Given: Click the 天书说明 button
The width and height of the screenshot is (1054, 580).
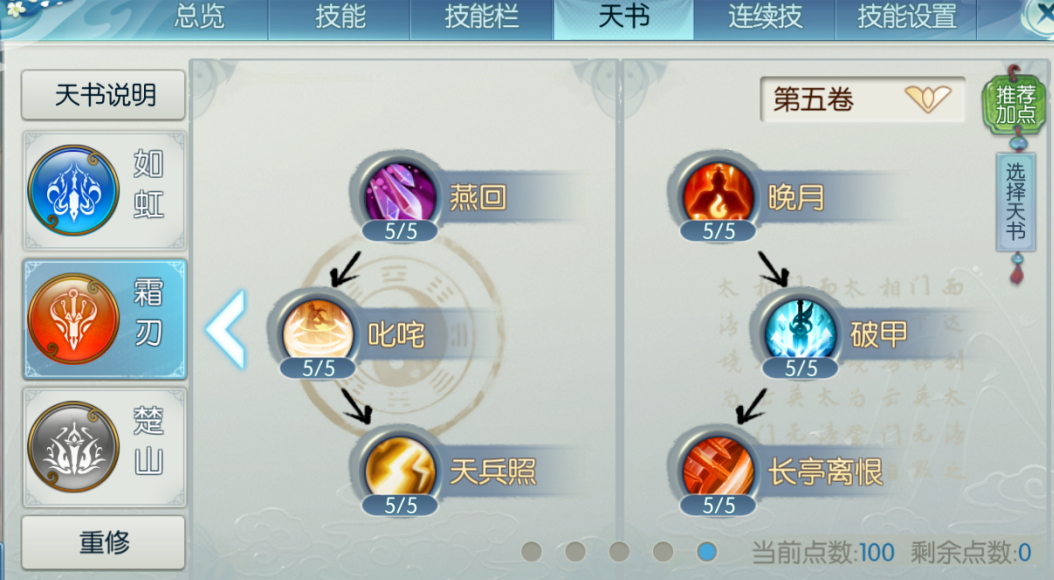Looking at the screenshot, I should (104, 95).
